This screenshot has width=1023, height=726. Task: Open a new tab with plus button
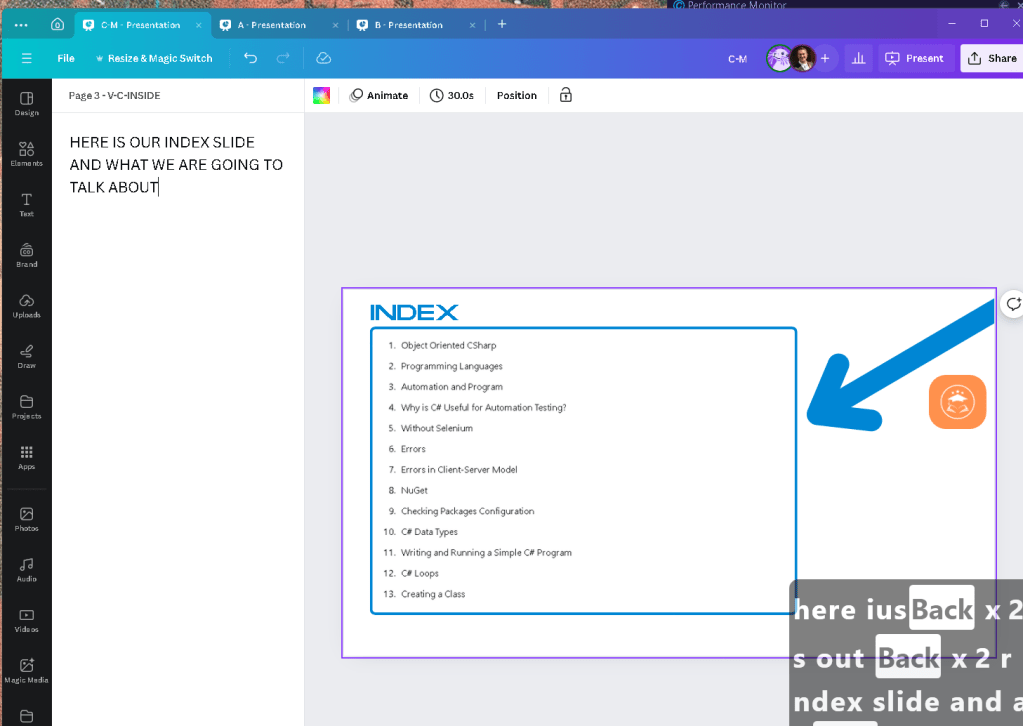coord(502,24)
